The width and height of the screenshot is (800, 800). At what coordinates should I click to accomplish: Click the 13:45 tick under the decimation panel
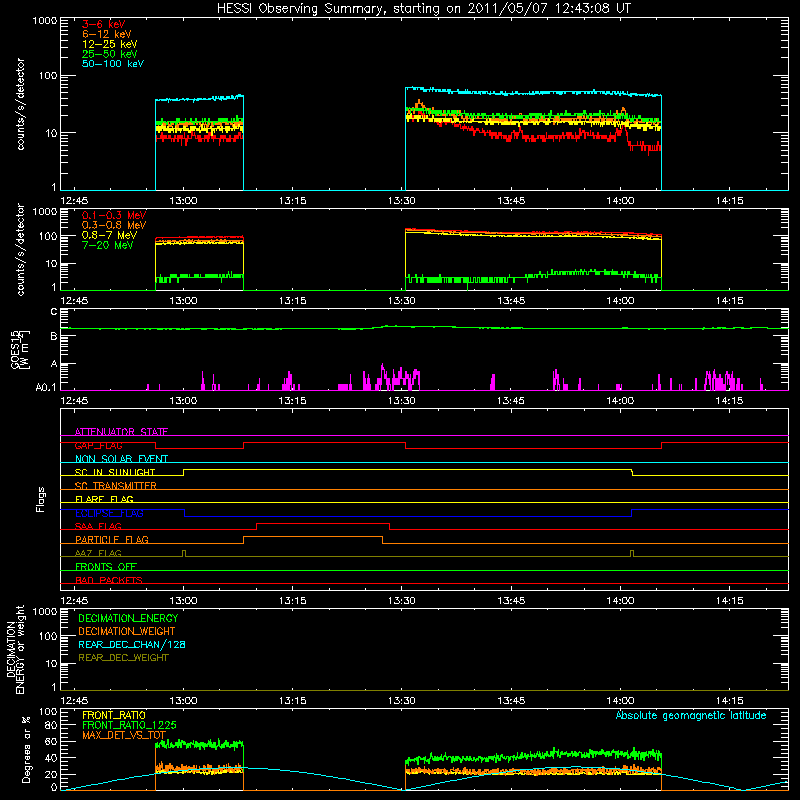pyautogui.click(x=511, y=701)
